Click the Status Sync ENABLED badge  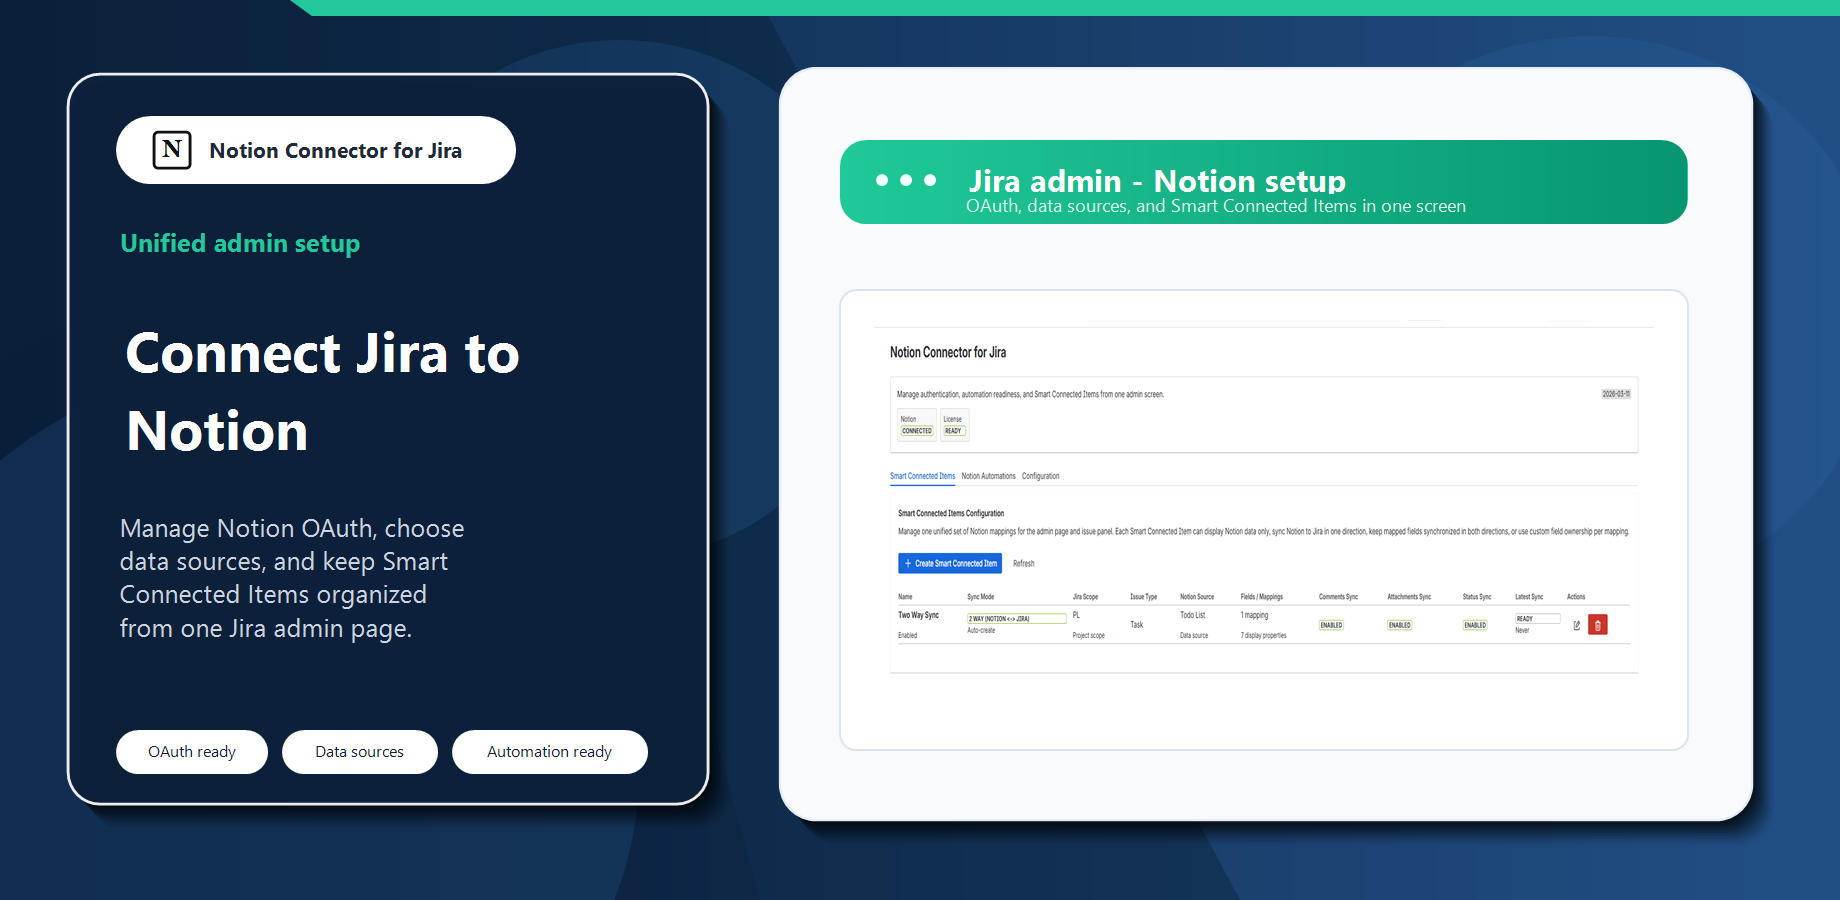pos(1475,625)
